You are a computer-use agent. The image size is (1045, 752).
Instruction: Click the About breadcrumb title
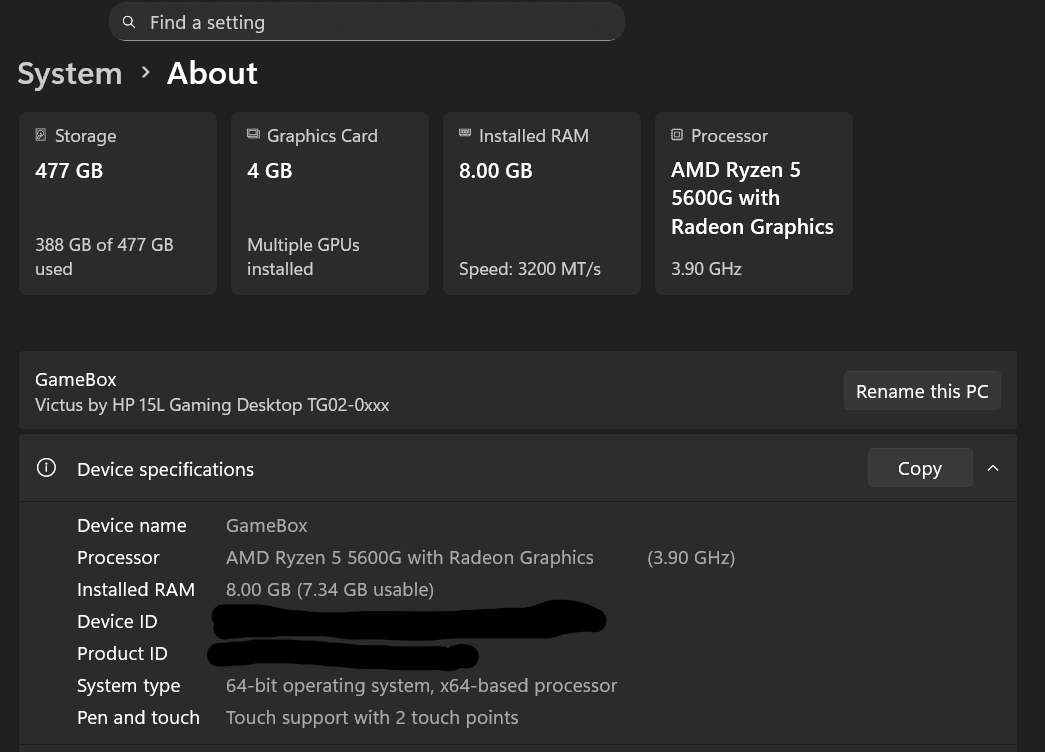(x=212, y=73)
